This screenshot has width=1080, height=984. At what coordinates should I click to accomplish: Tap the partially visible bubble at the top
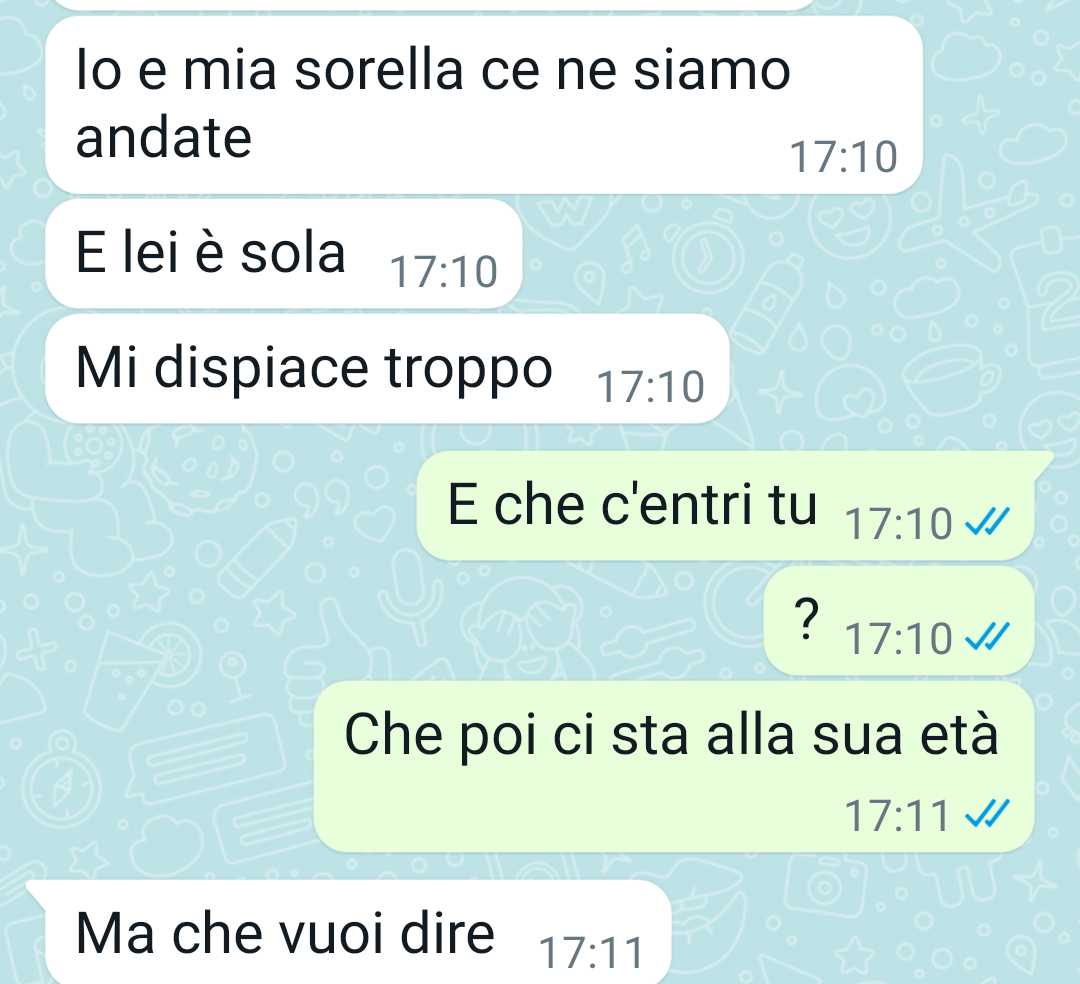434,4
